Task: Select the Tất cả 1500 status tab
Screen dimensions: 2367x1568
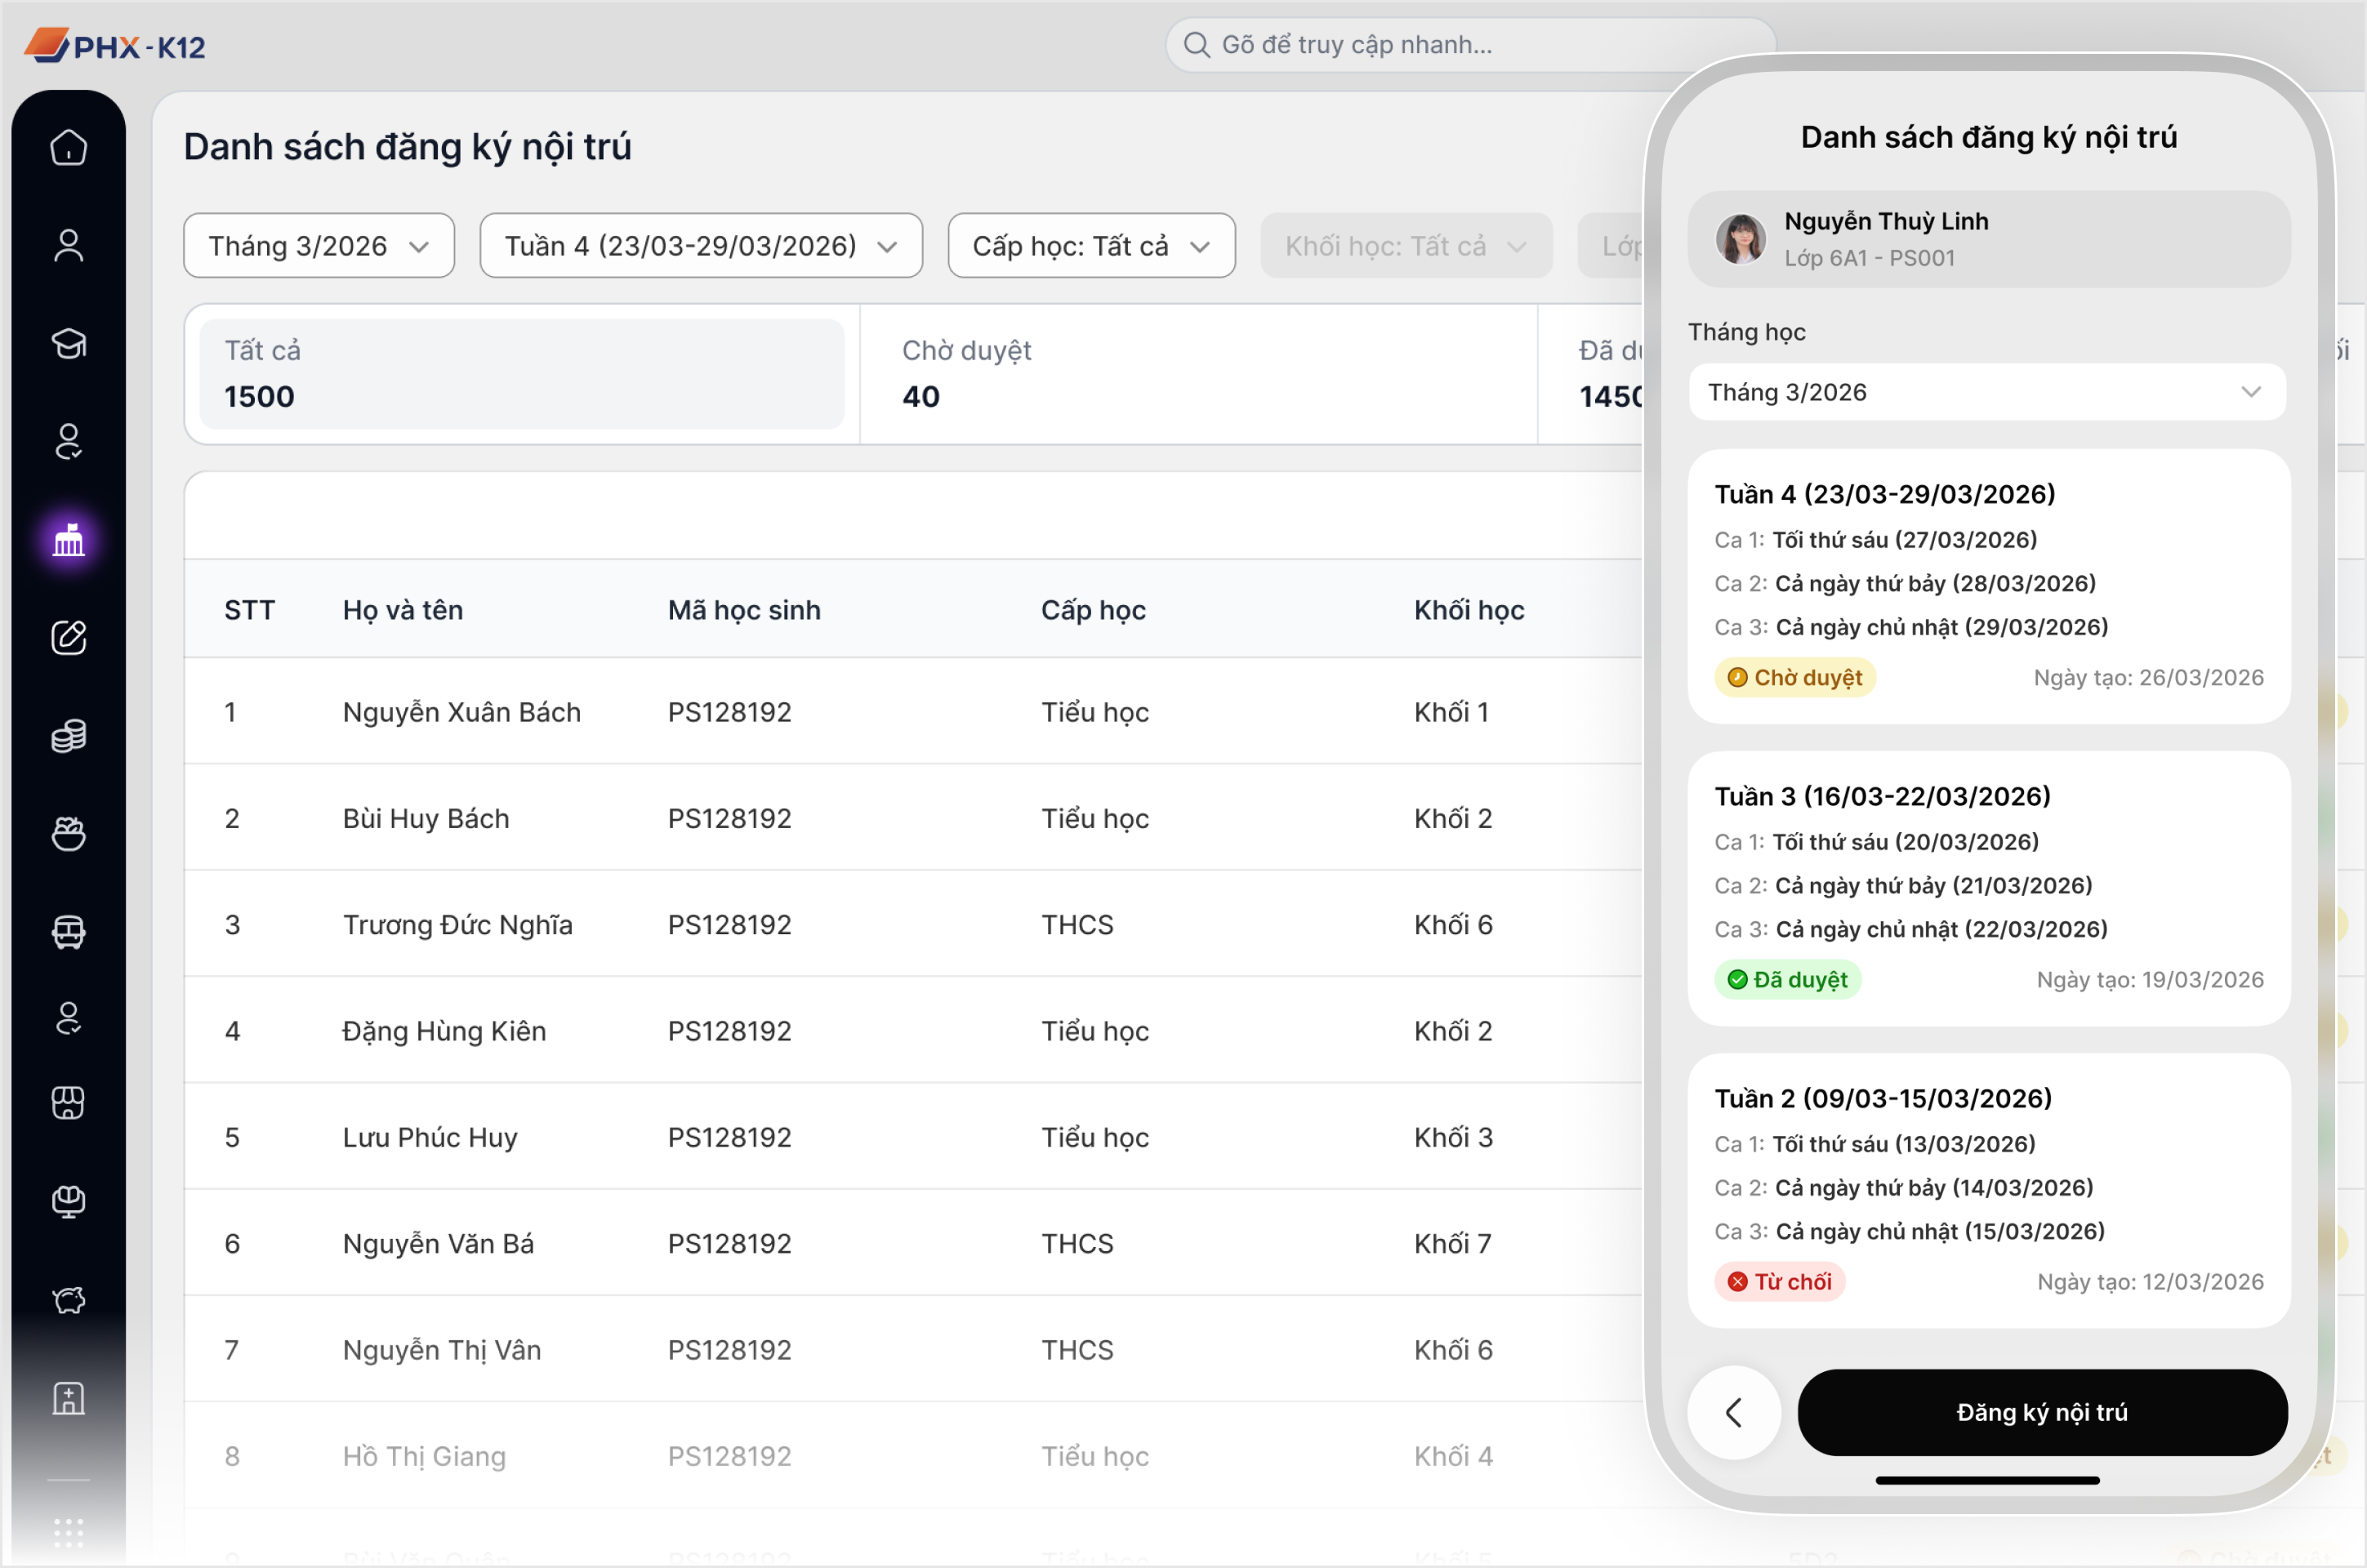Action: (x=522, y=374)
